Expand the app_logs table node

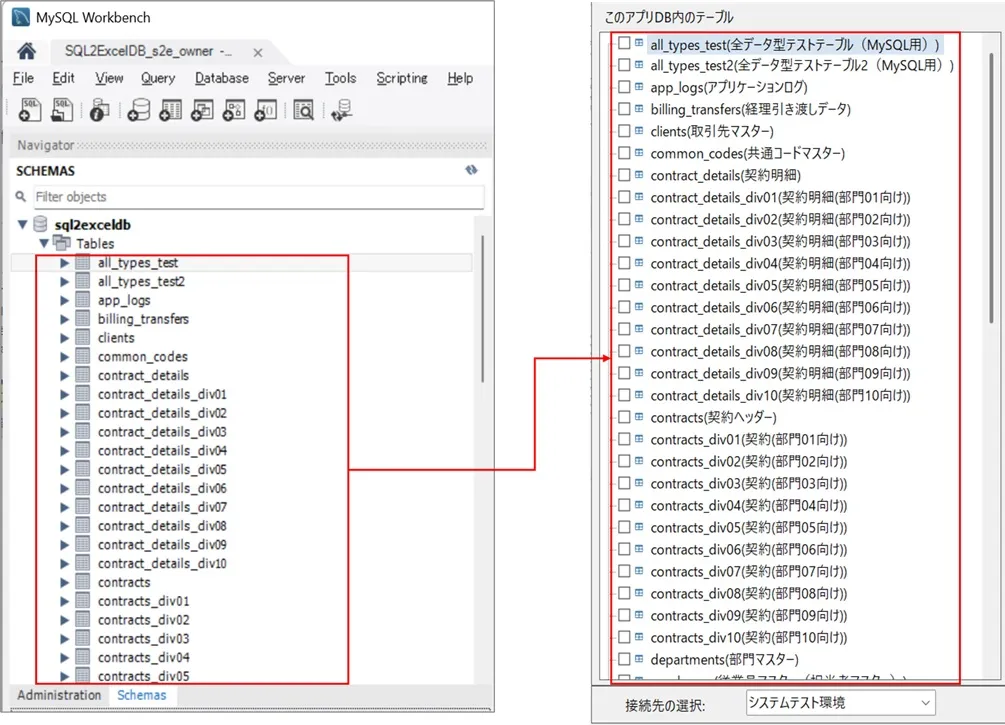click(x=64, y=300)
